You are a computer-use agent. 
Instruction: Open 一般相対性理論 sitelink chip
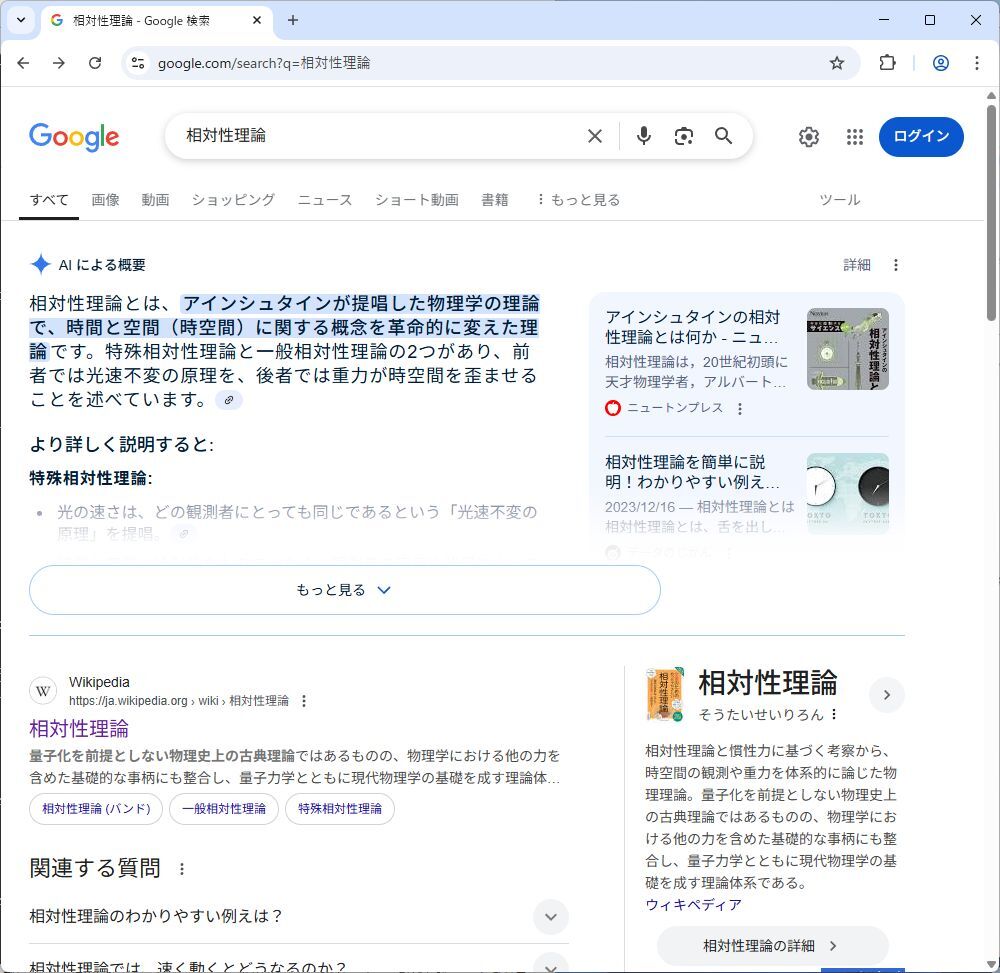point(224,808)
